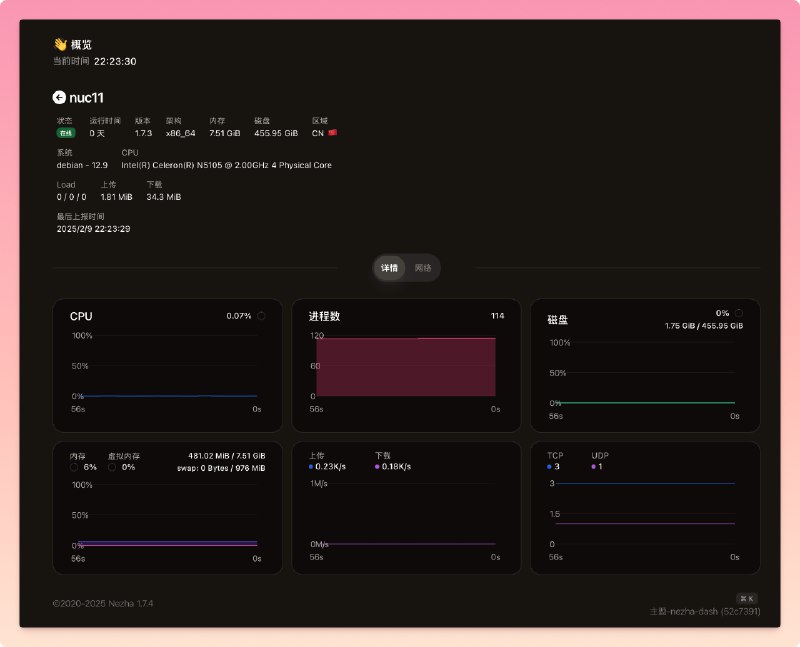Click the purple download speed legend dot
800x647 pixels.
[x=378, y=467]
